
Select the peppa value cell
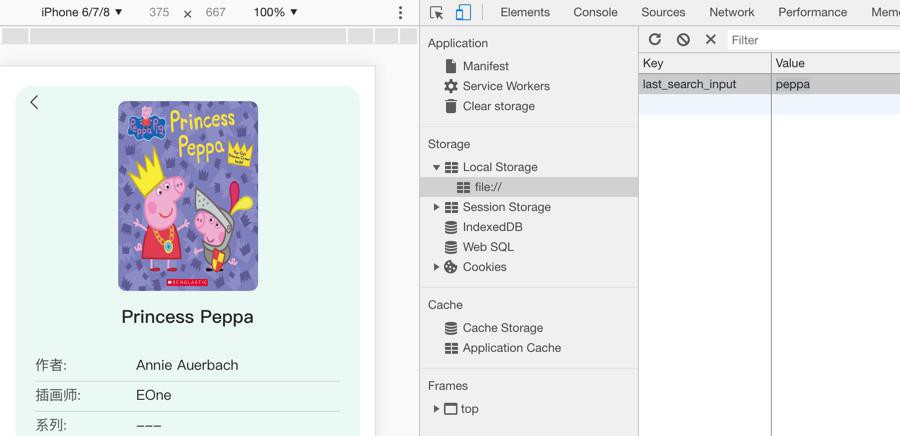pos(836,84)
